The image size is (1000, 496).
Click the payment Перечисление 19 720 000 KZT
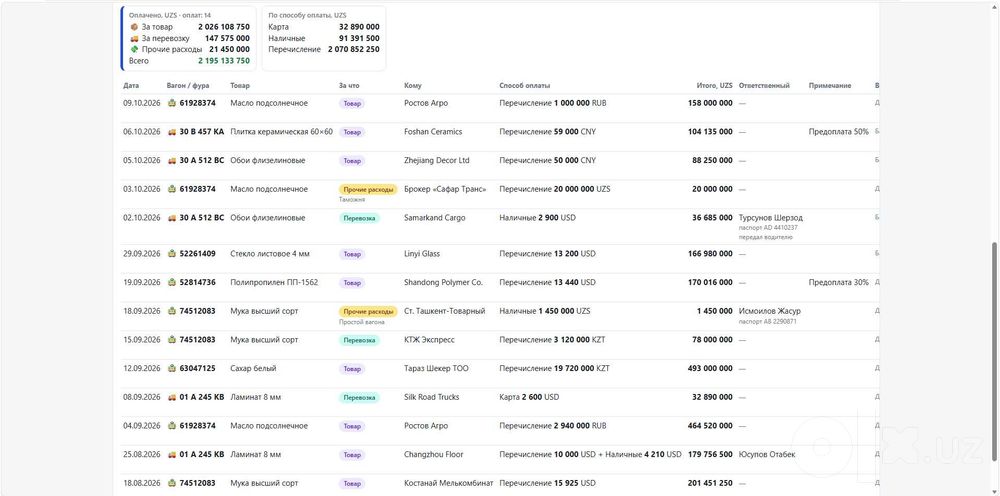click(554, 368)
